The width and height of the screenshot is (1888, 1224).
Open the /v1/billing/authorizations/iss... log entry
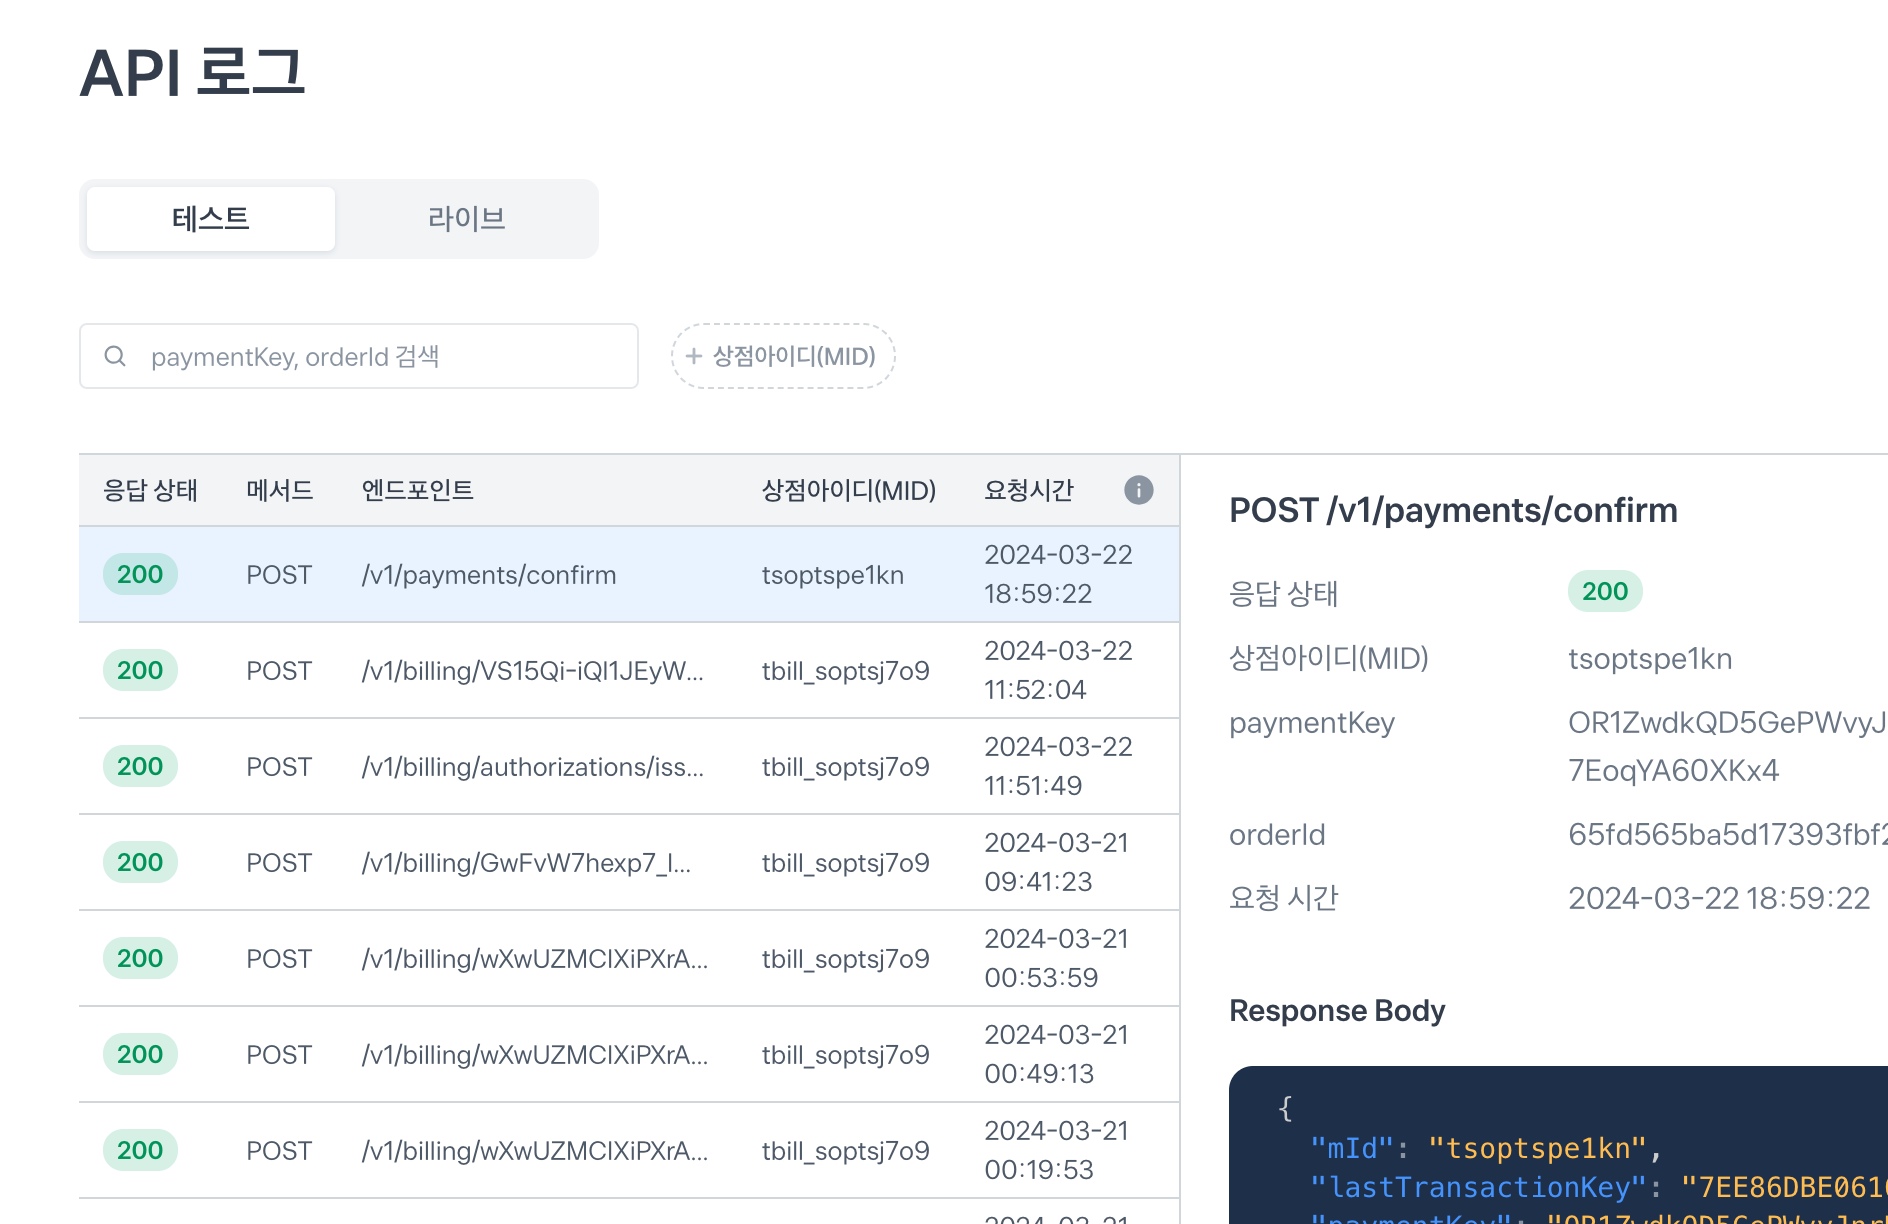532,767
